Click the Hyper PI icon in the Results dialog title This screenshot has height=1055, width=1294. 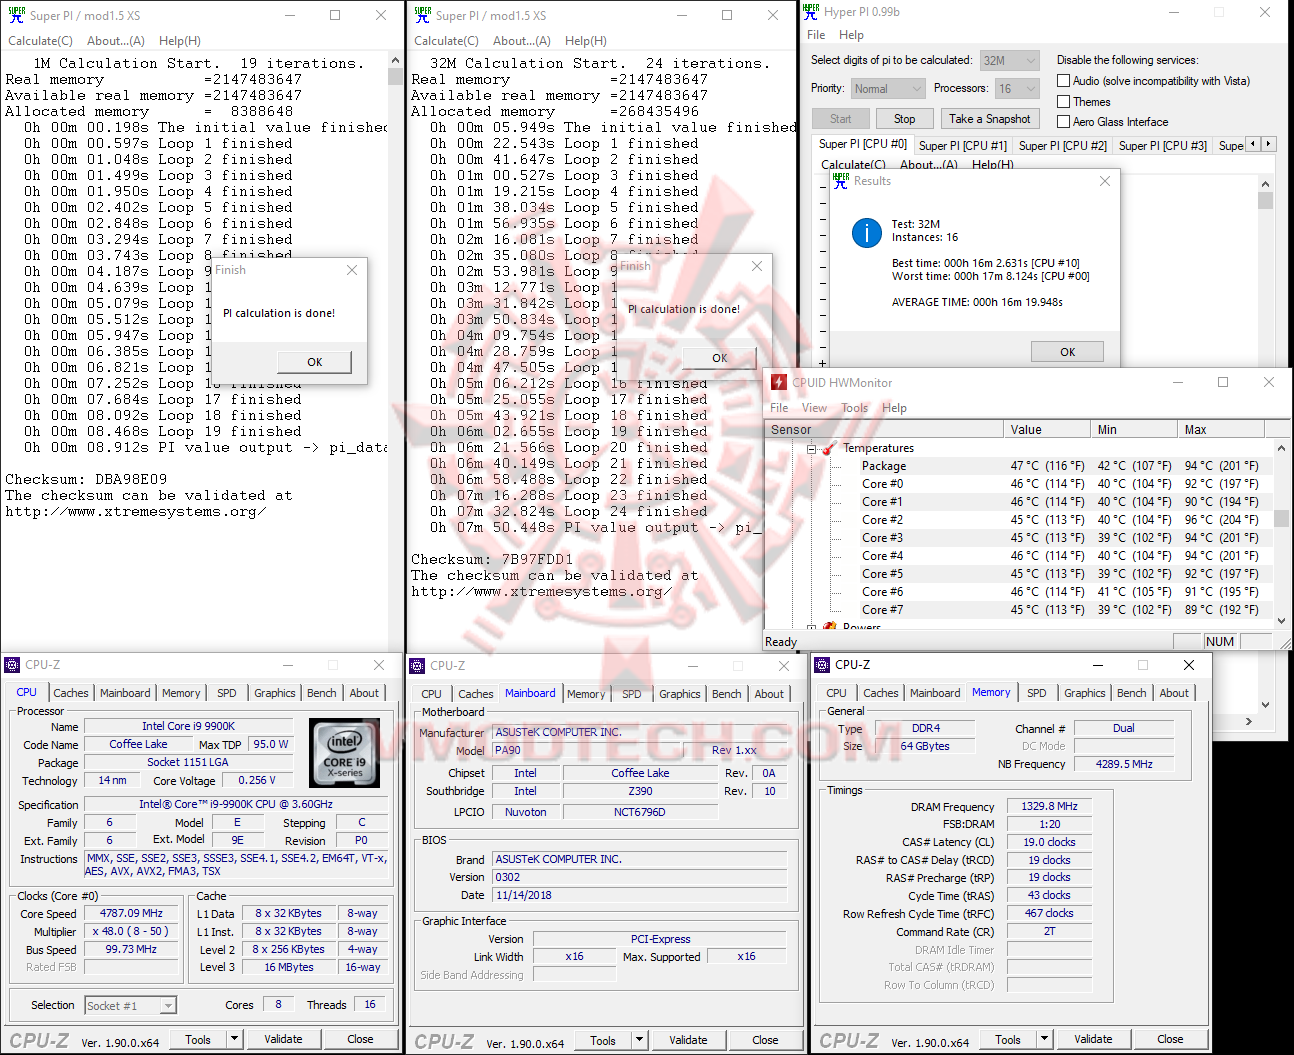coord(841,181)
